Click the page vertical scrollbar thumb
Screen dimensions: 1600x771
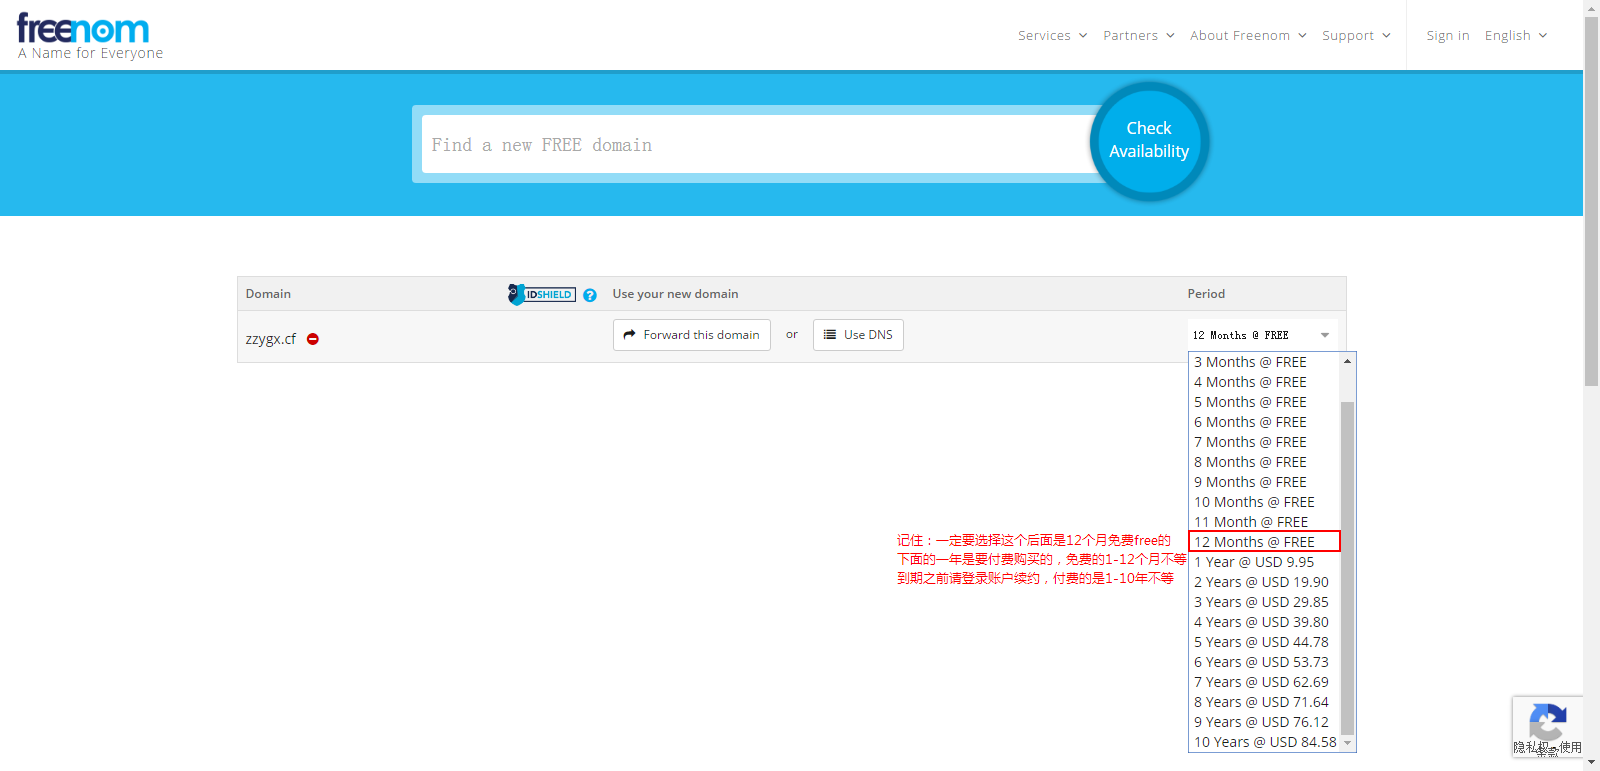point(1591,200)
